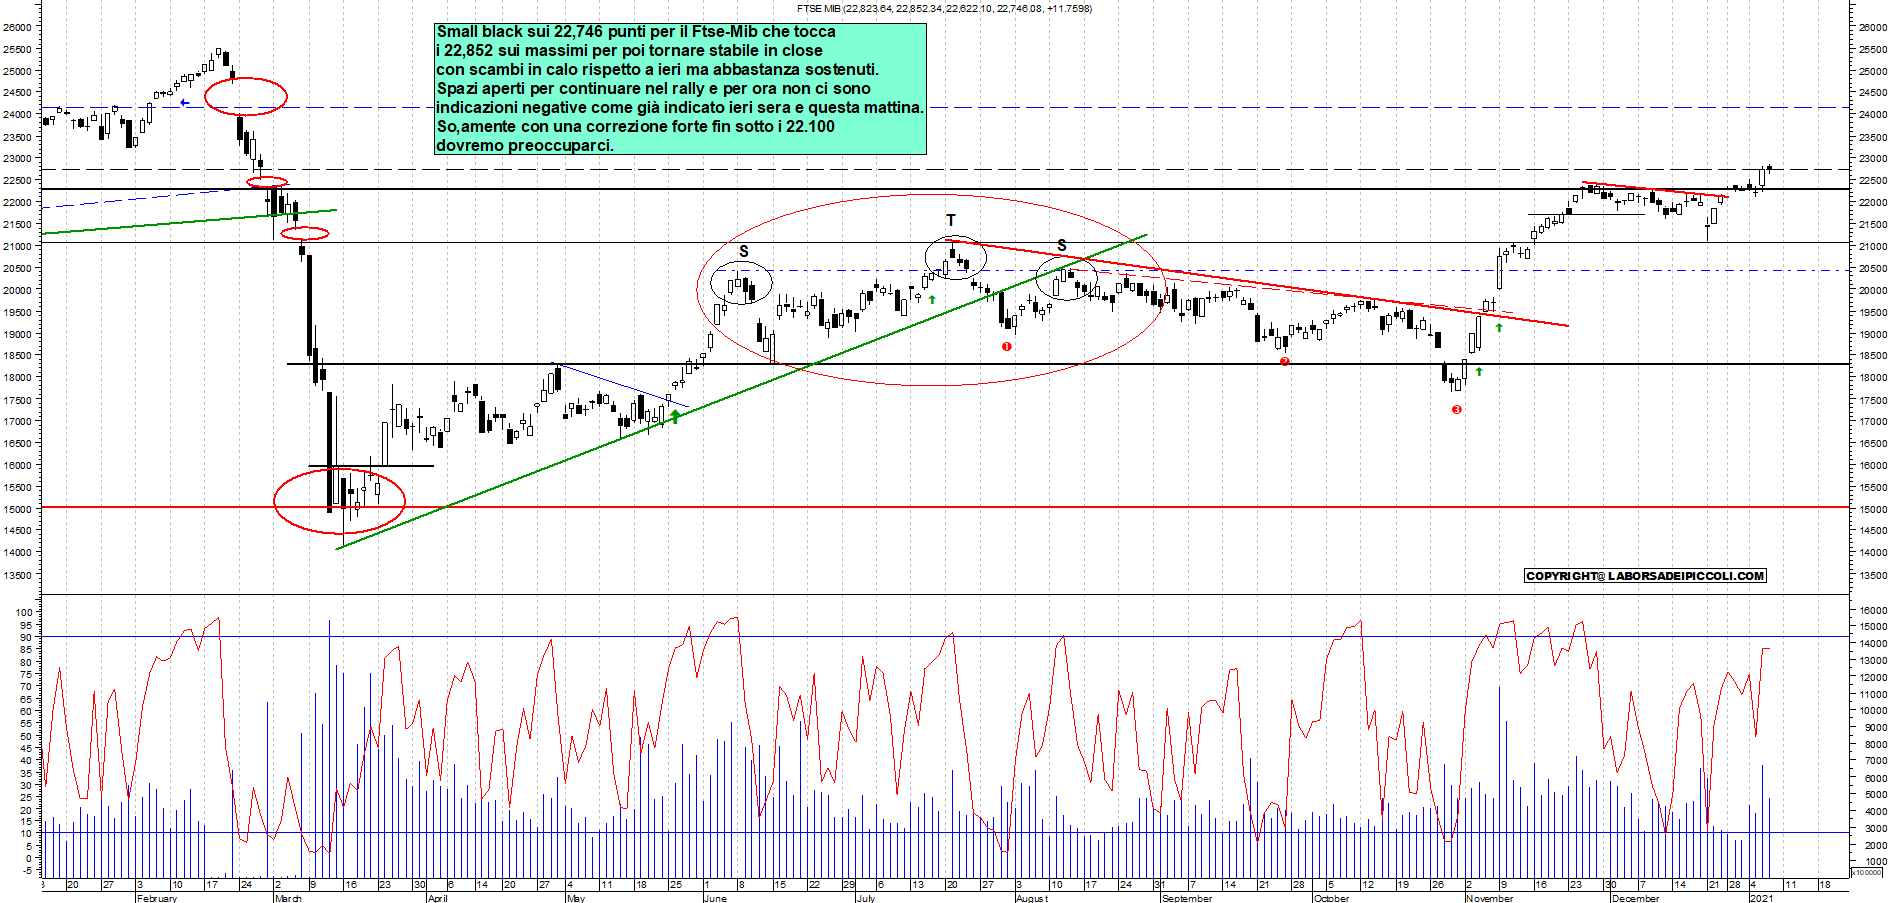1890x903 pixels.
Task: Click the green up arrow at November 9 breakout
Action: [1499, 328]
